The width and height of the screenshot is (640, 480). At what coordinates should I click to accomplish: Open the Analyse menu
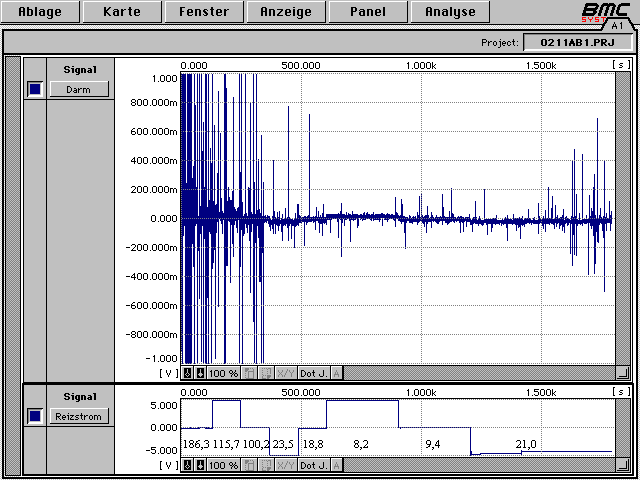450,12
